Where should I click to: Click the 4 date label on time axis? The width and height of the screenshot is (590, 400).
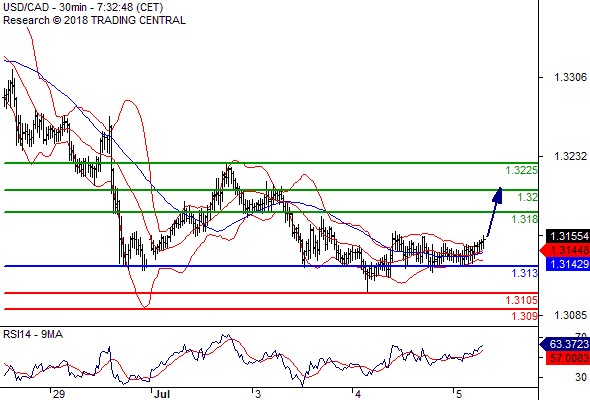[x=358, y=394]
